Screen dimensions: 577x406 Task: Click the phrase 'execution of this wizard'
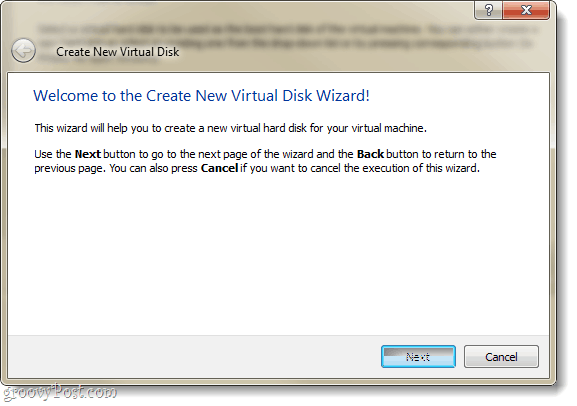pyautogui.click(x=421, y=168)
